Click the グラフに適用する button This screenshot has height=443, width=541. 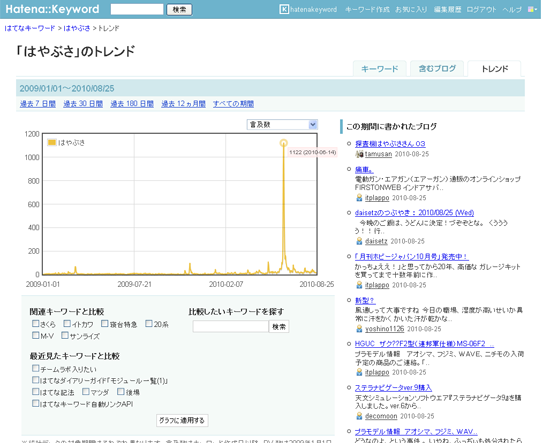[x=182, y=420]
